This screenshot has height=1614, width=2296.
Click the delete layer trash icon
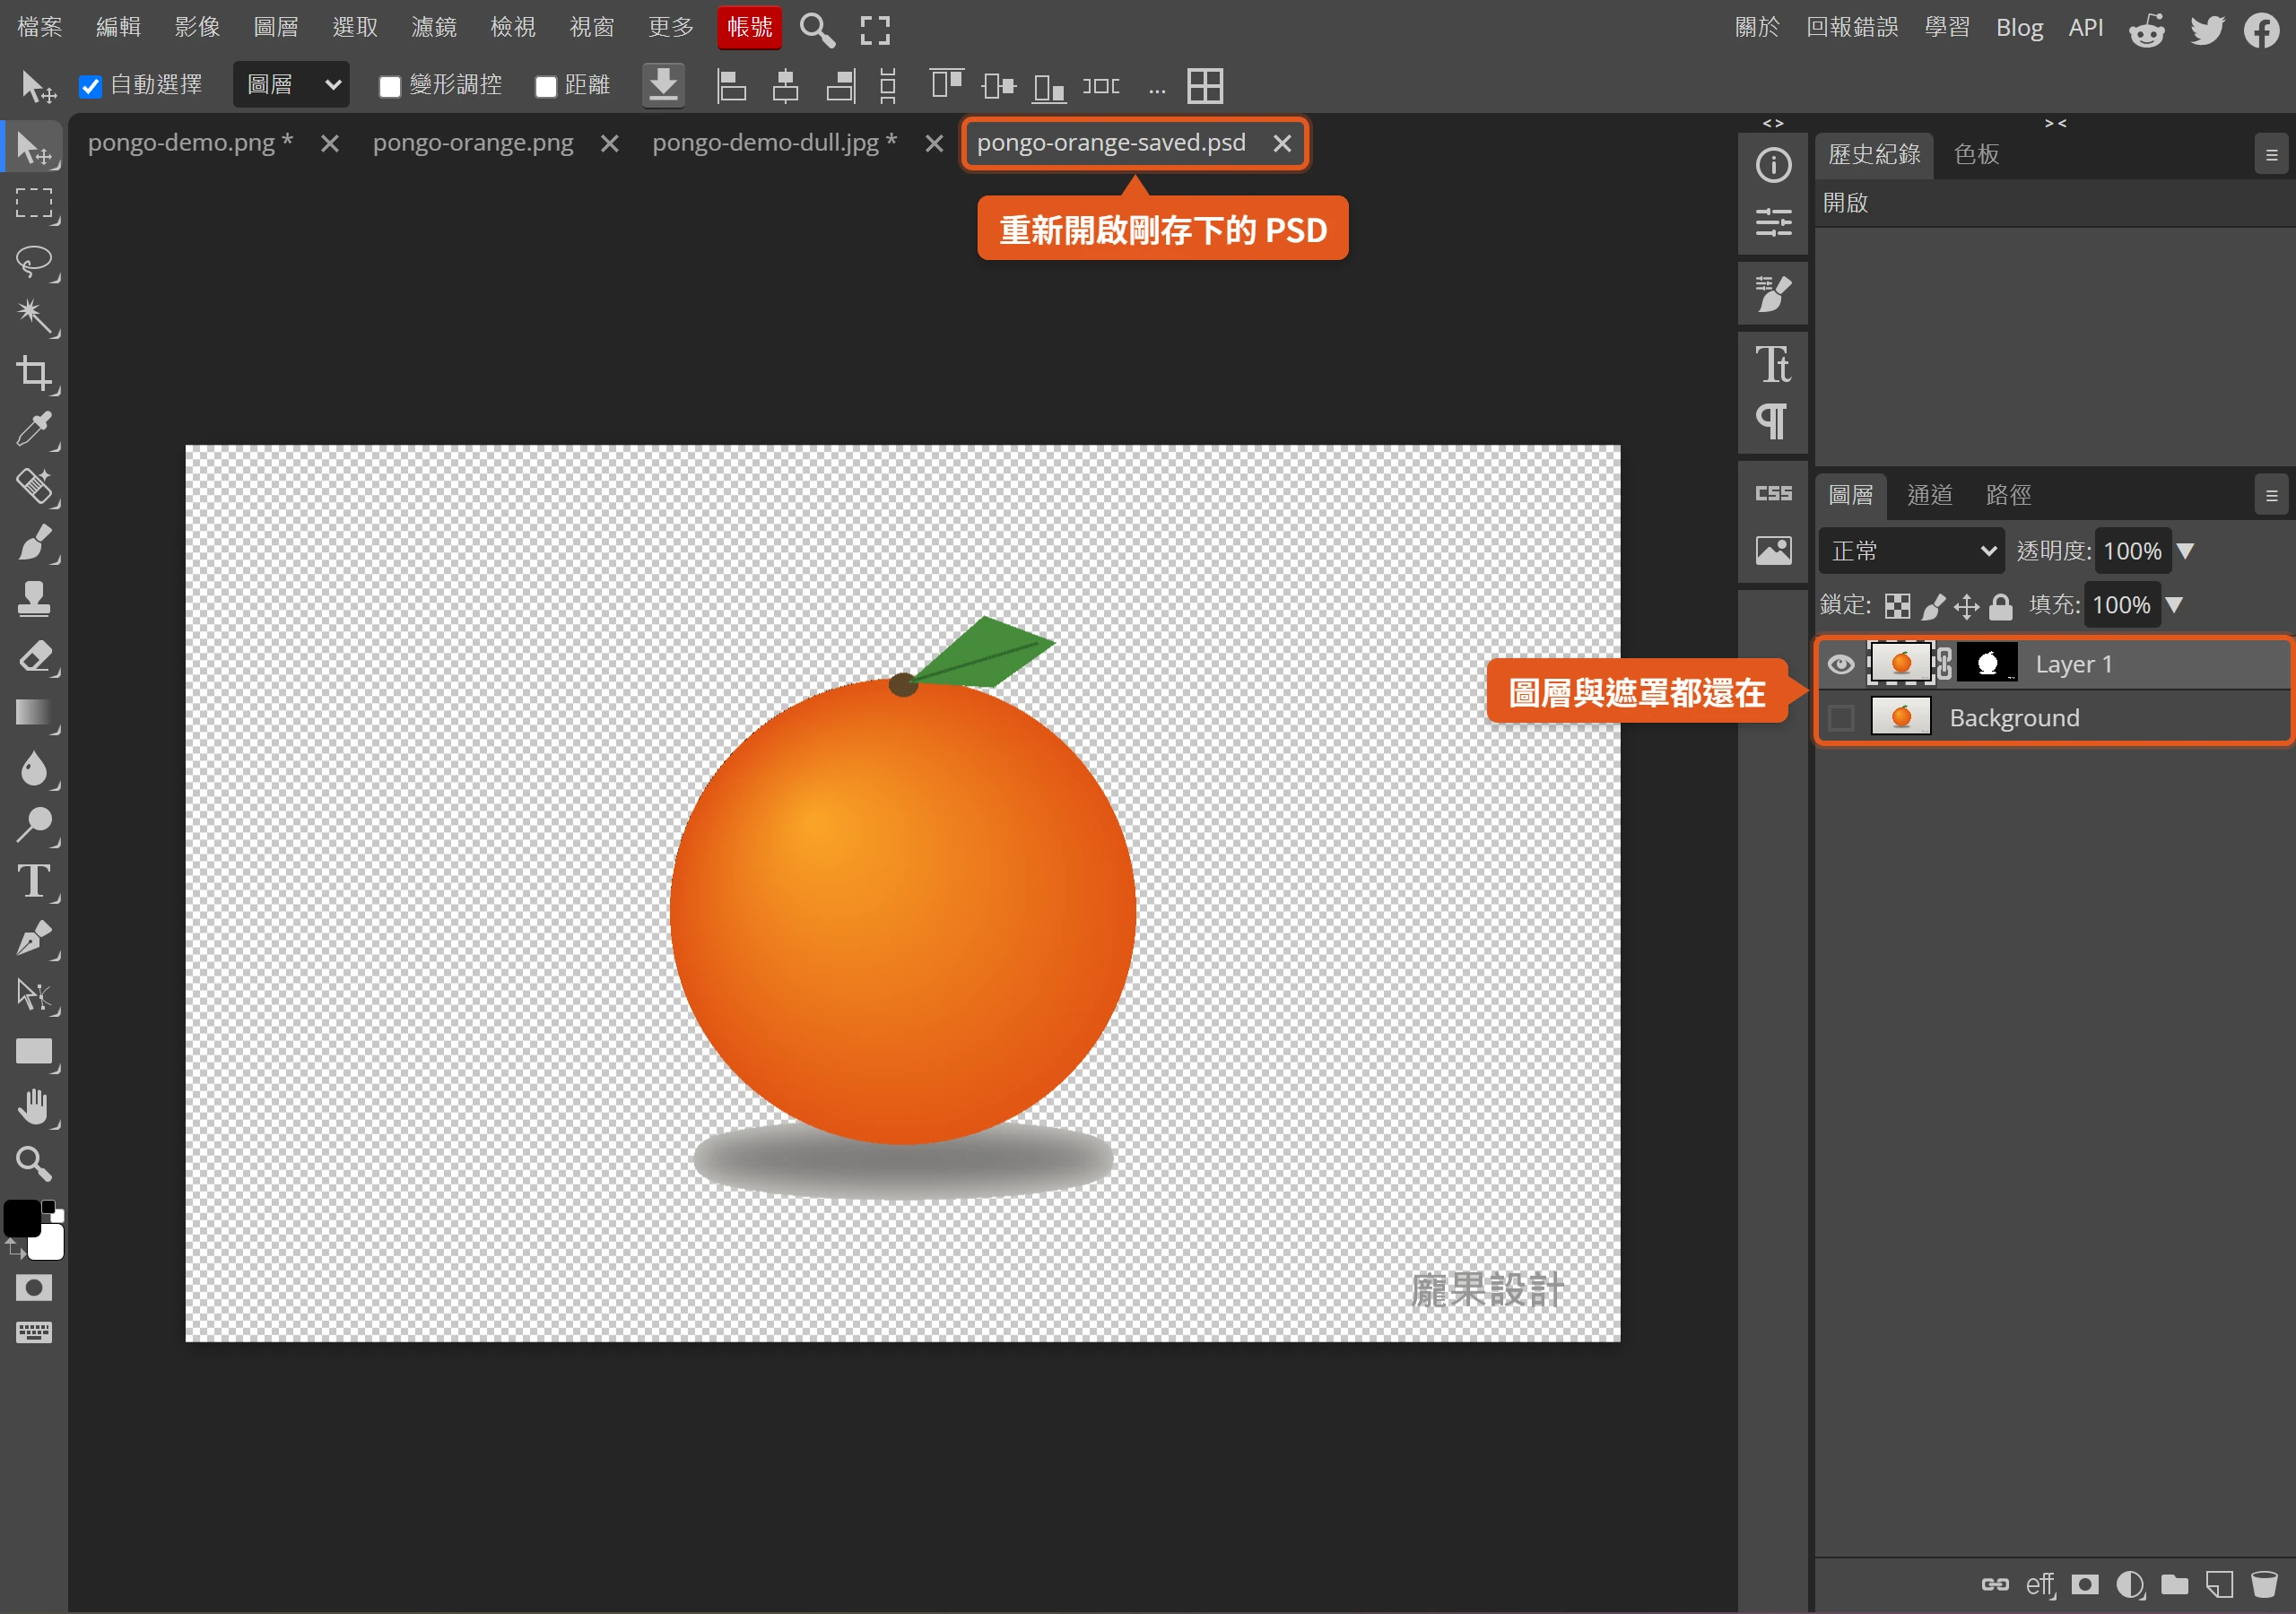click(x=2264, y=1585)
